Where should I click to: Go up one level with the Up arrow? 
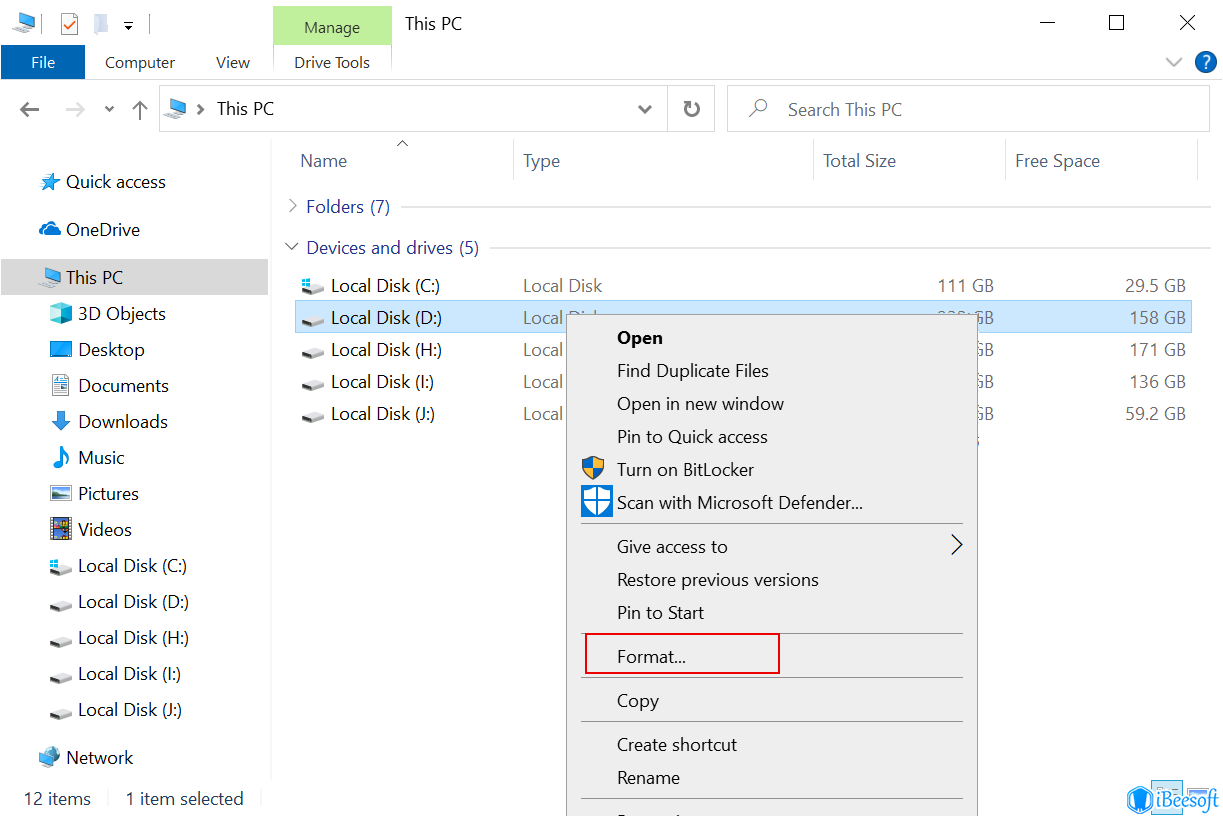tap(140, 110)
